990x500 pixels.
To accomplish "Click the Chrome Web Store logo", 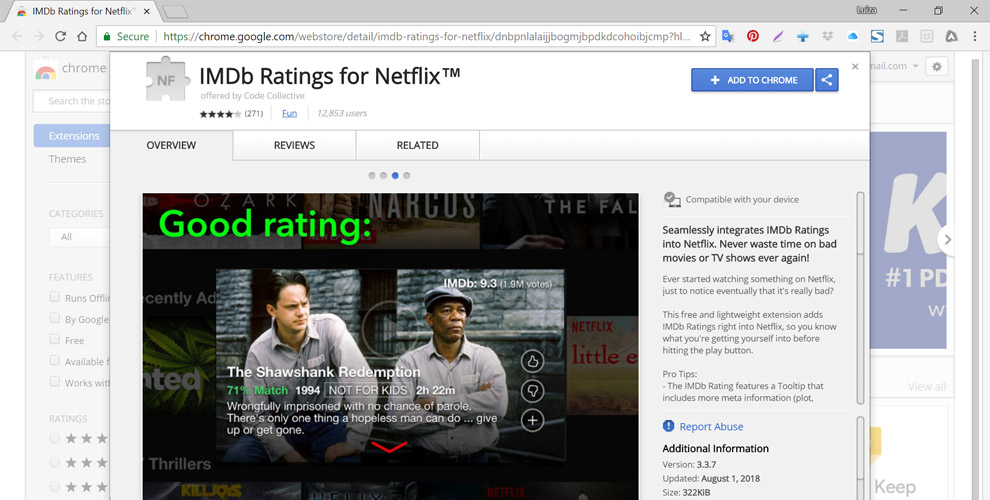I will tap(45, 69).
